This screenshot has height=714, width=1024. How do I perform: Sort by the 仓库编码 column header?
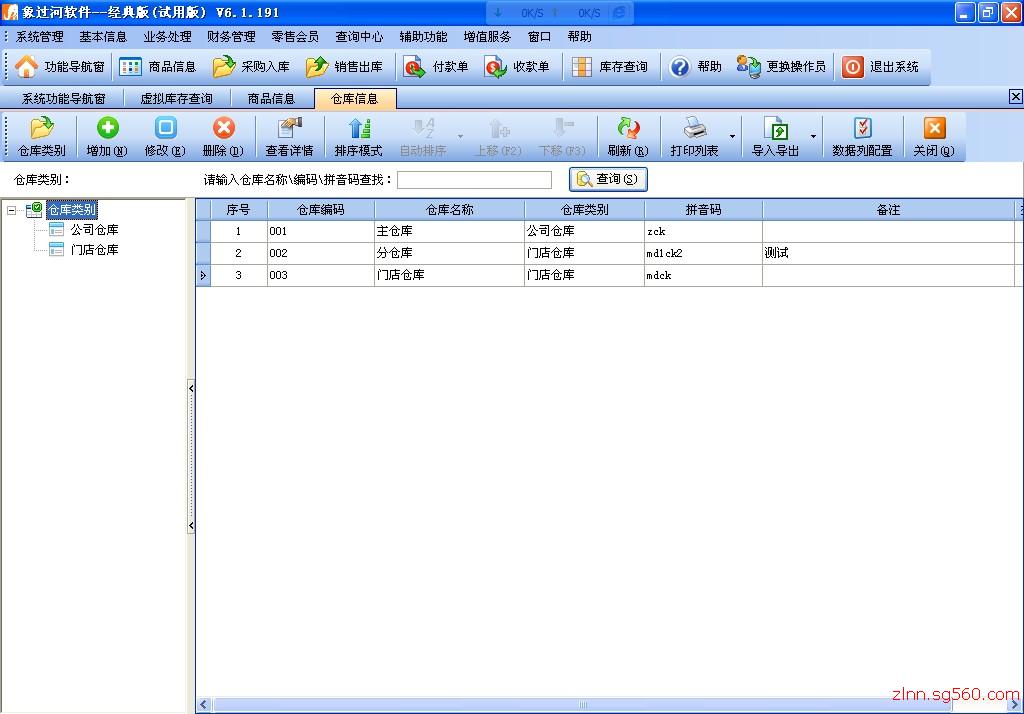pos(321,210)
